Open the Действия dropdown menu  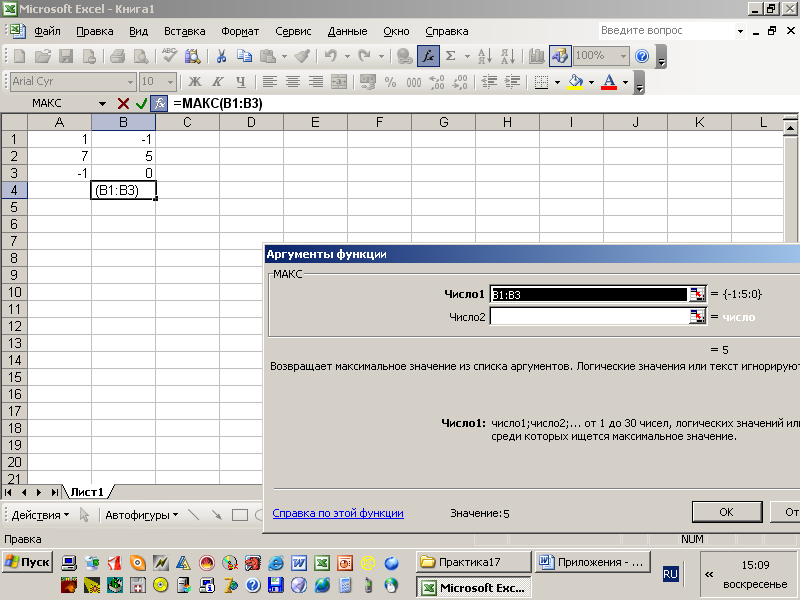(x=40, y=515)
